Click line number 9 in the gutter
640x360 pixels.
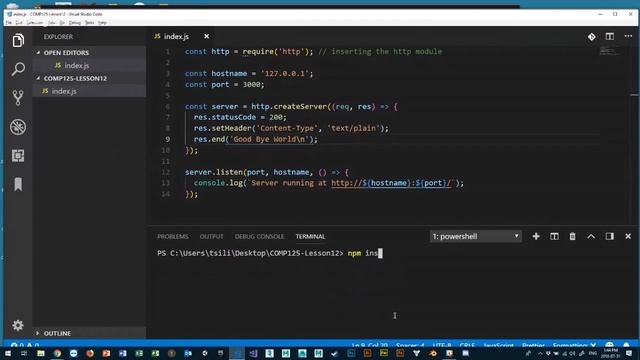[167, 139]
